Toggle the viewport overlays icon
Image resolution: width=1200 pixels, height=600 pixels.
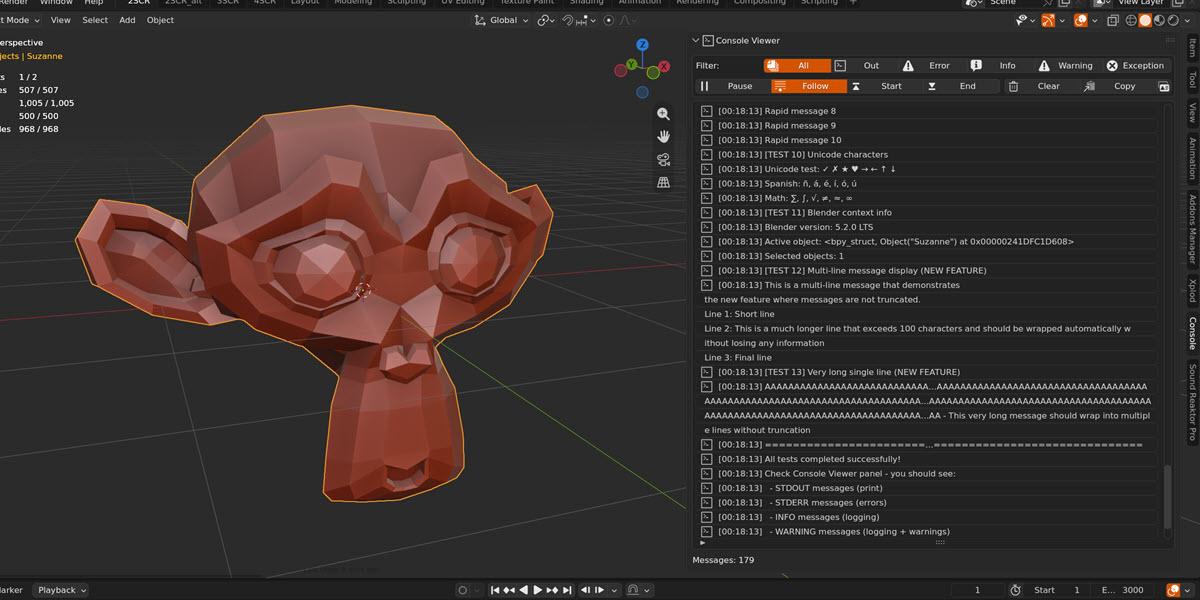1081,20
